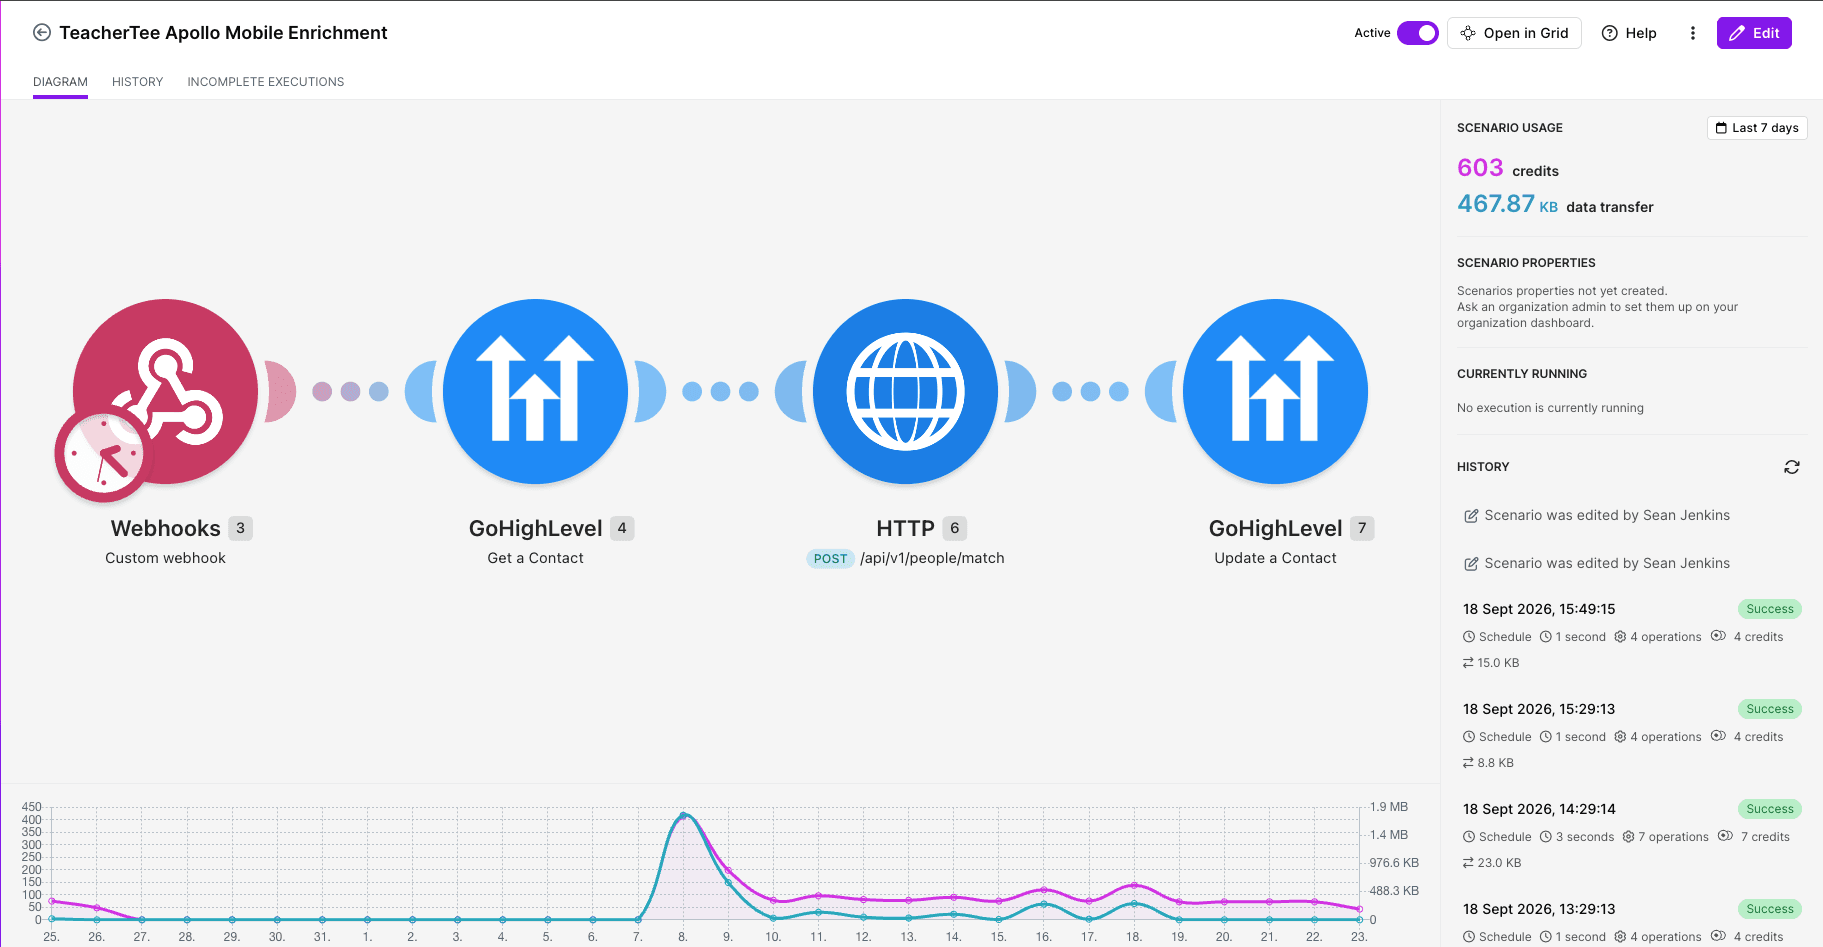Click the Success badge for the 15:49:15 run

coord(1770,609)
